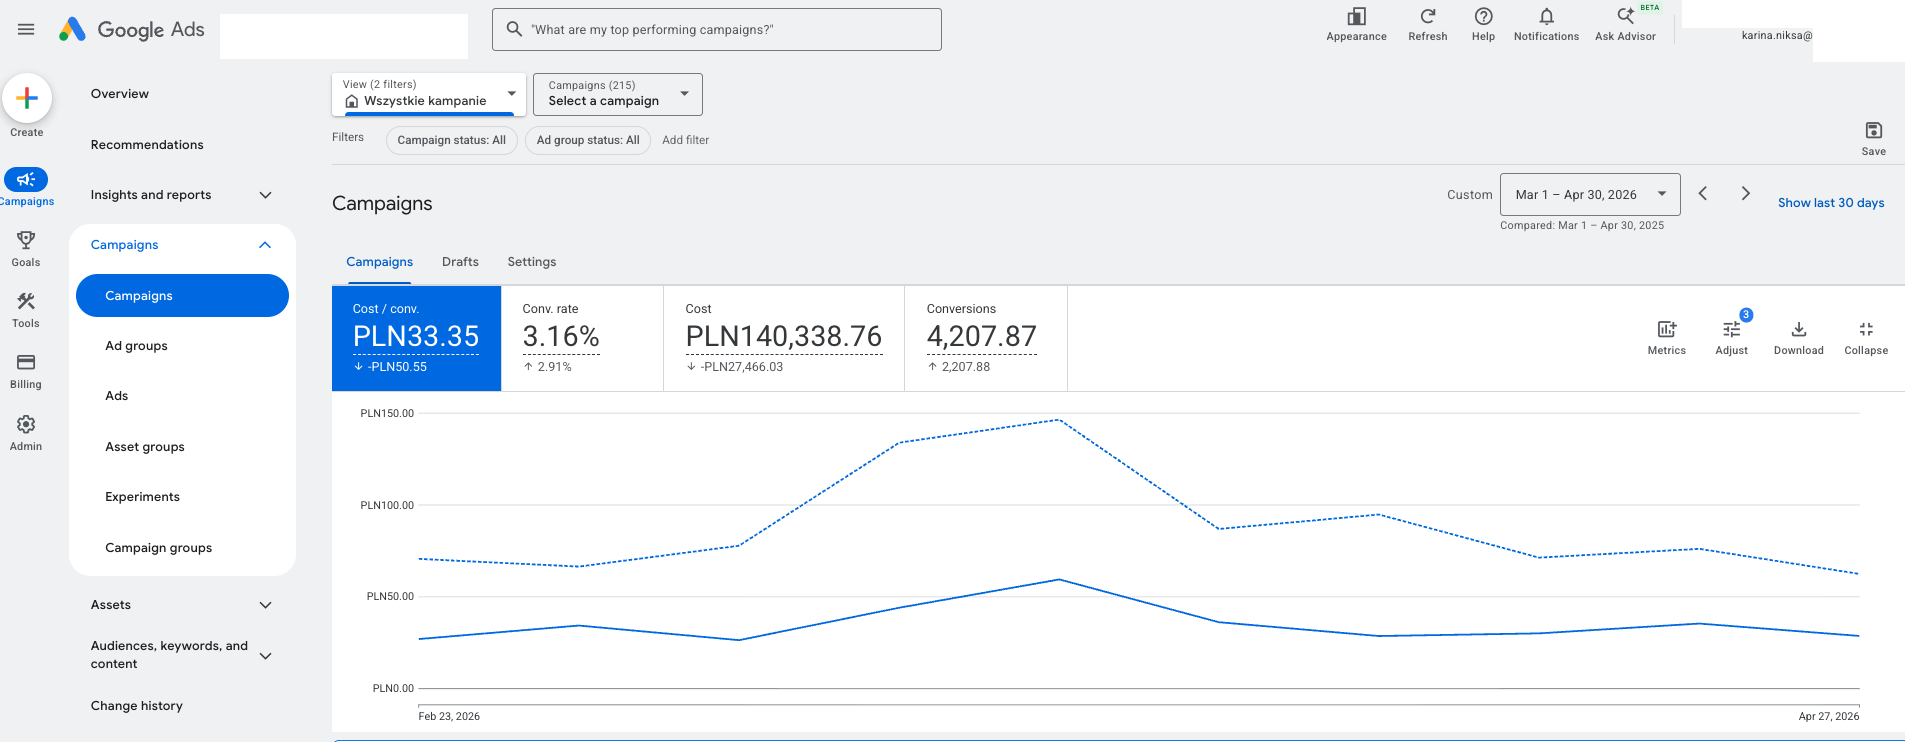Screen dimensions: 1905x742
Task: Click Add filter
Action: [686, 140]
